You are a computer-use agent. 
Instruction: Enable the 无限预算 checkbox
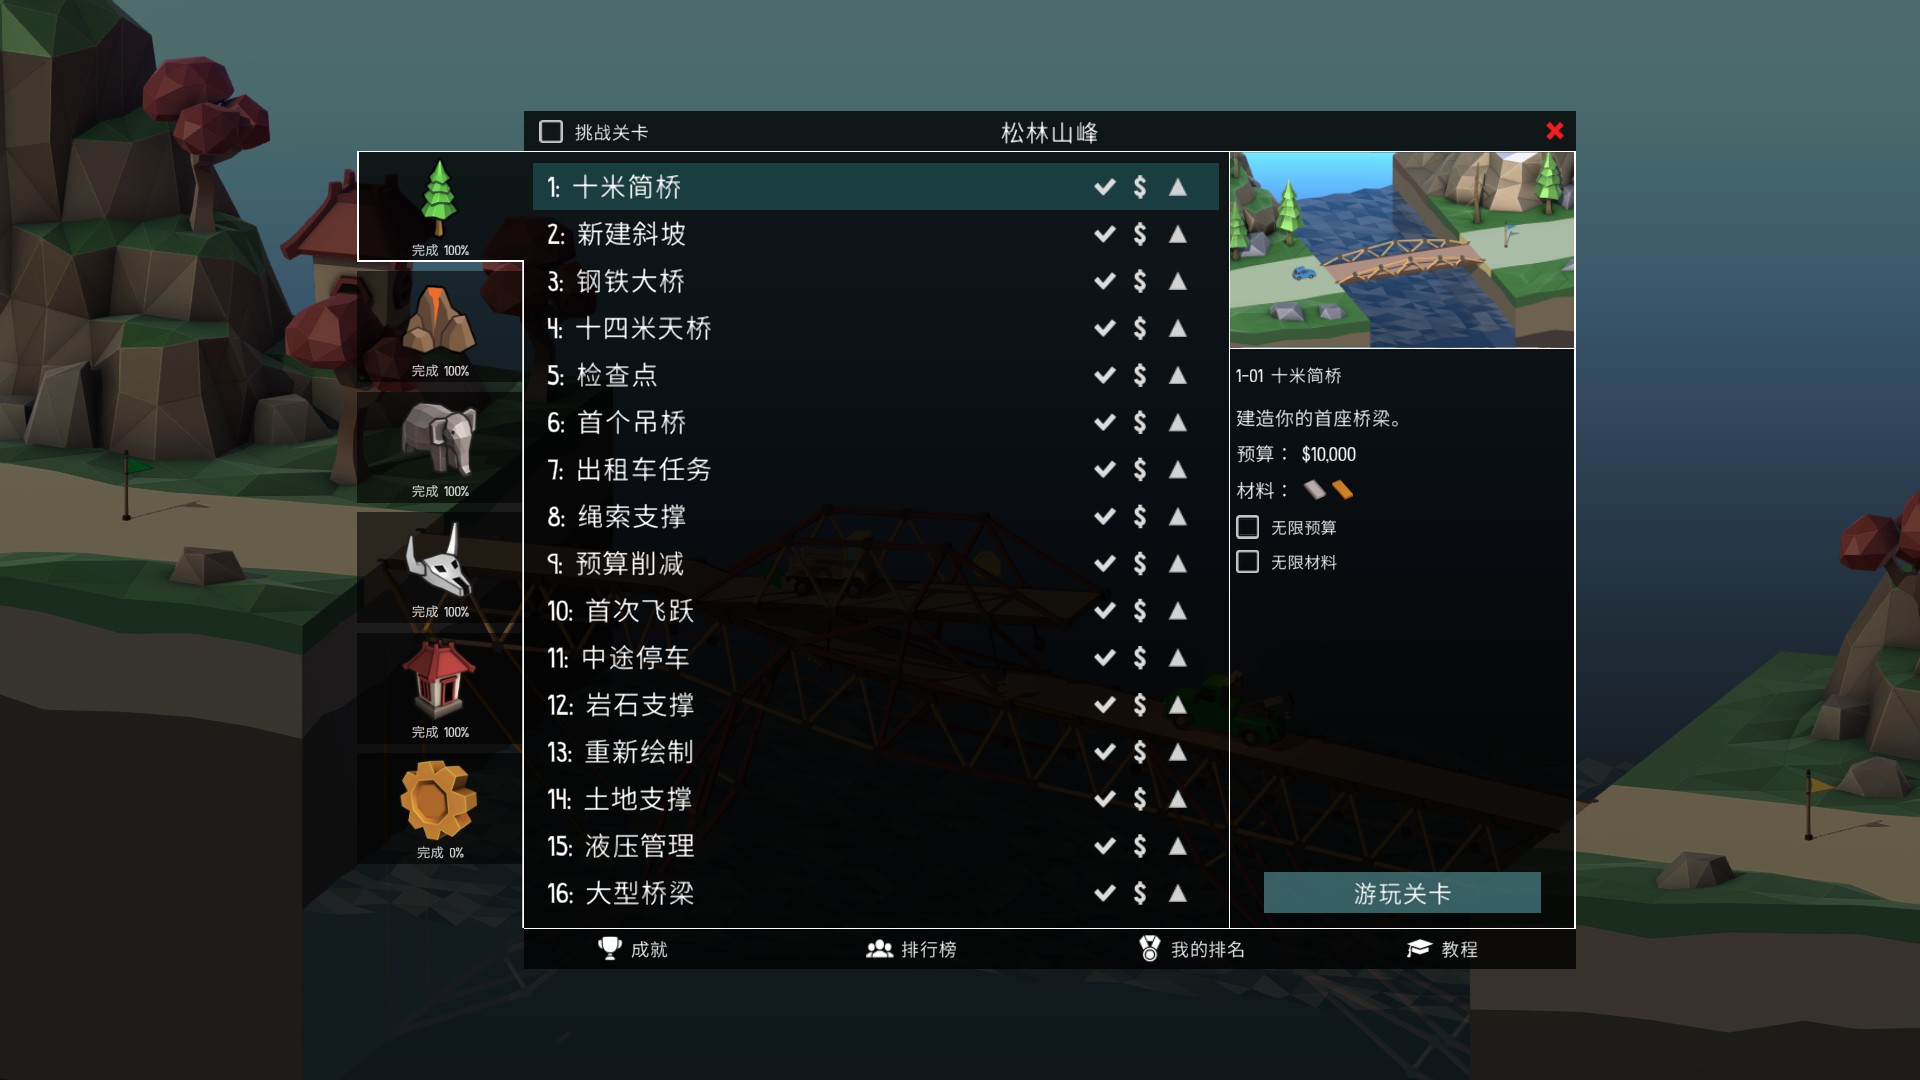[x=1248, y=527]
